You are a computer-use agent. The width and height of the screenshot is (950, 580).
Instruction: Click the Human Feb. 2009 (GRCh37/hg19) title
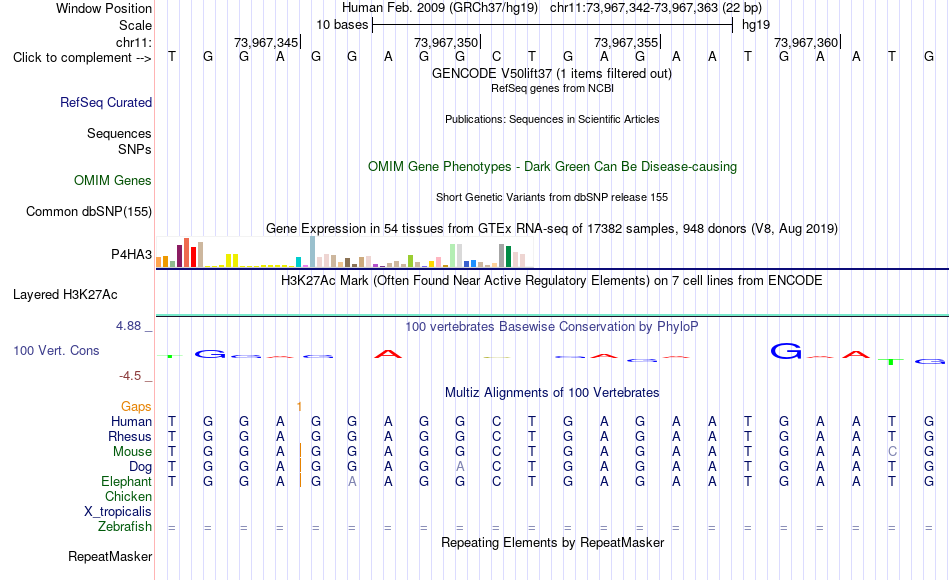pos(440,8)
